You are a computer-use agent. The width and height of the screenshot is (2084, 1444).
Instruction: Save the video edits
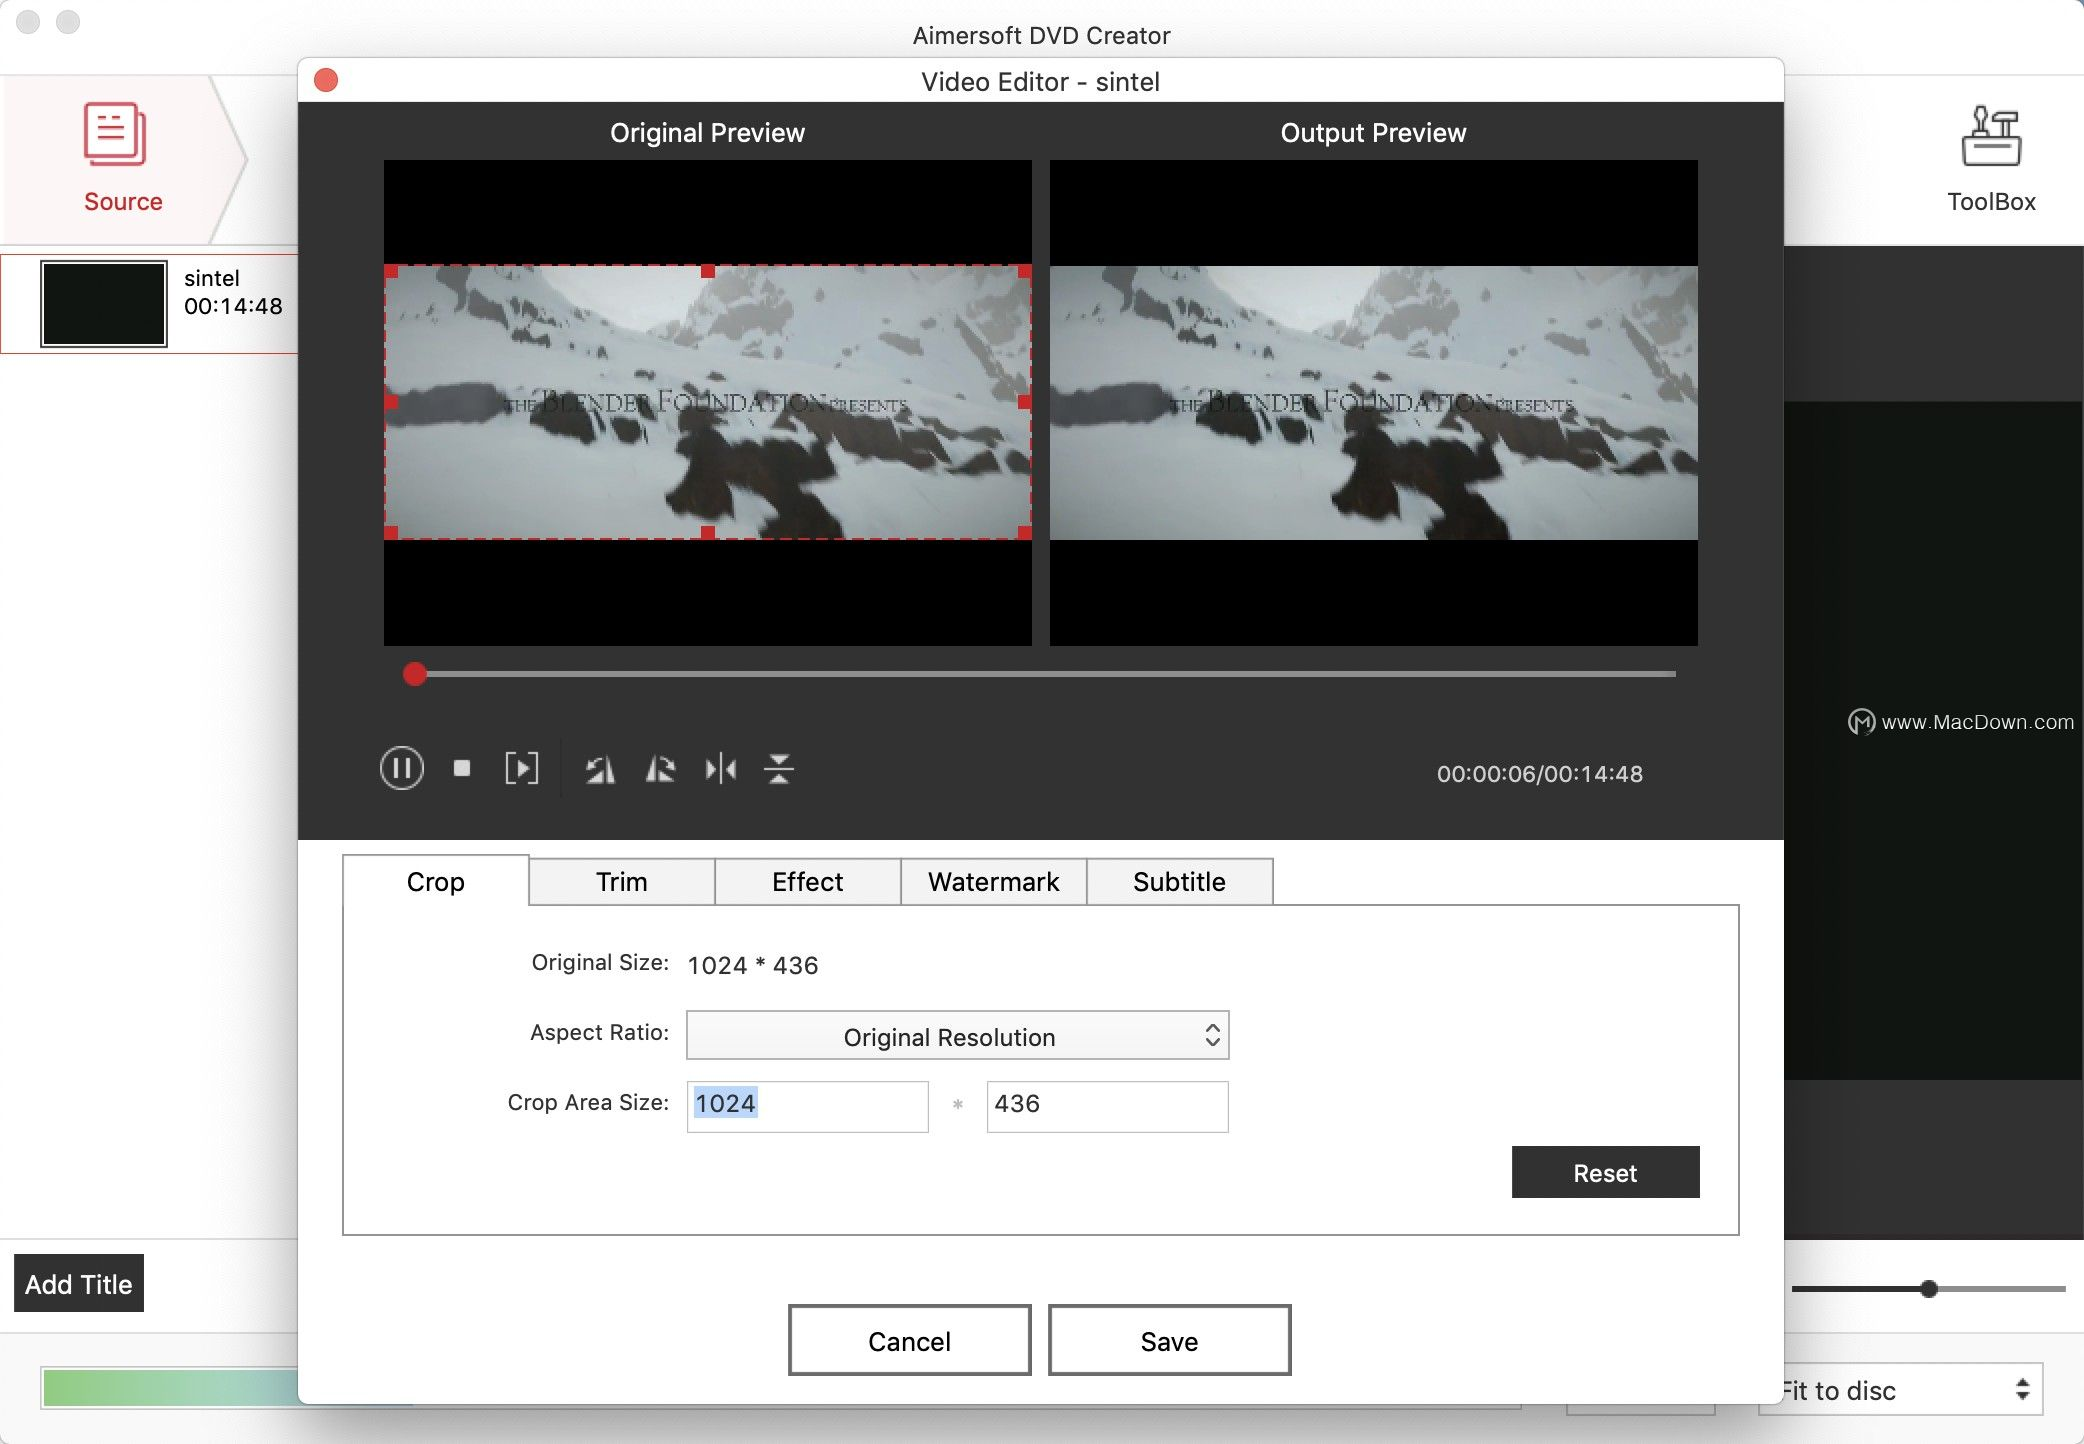[1169, 1340]
